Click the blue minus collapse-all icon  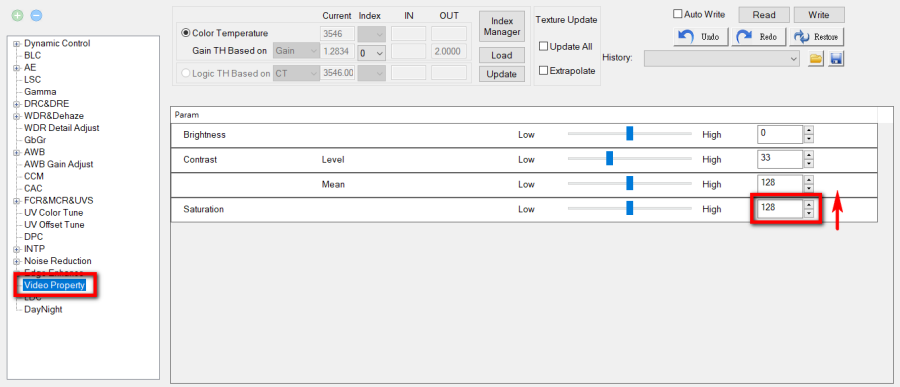click(x=36, y=16)
